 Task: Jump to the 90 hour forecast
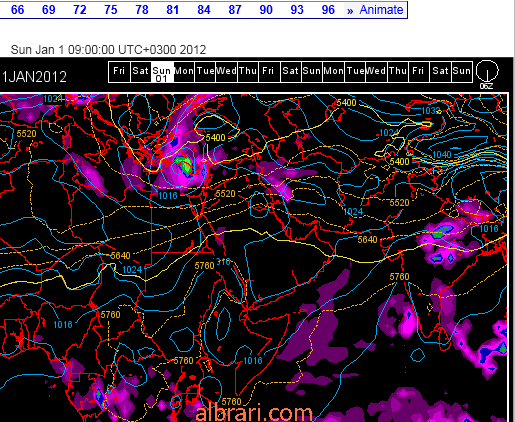tap(266, 10)
